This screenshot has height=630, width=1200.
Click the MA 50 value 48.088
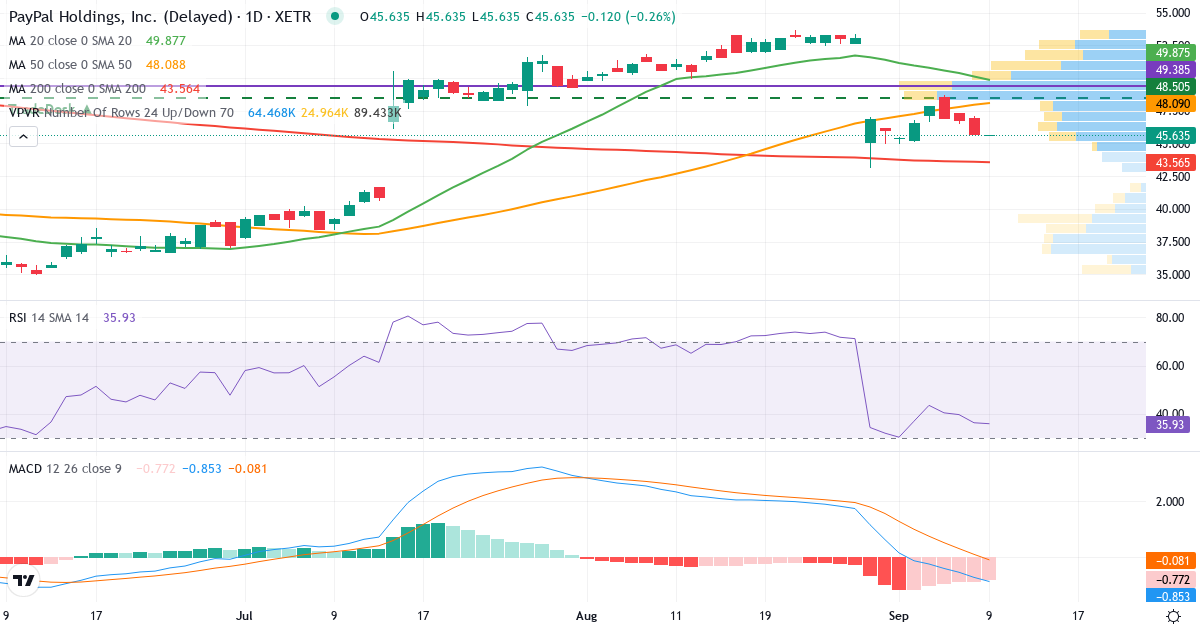[165, 64]
